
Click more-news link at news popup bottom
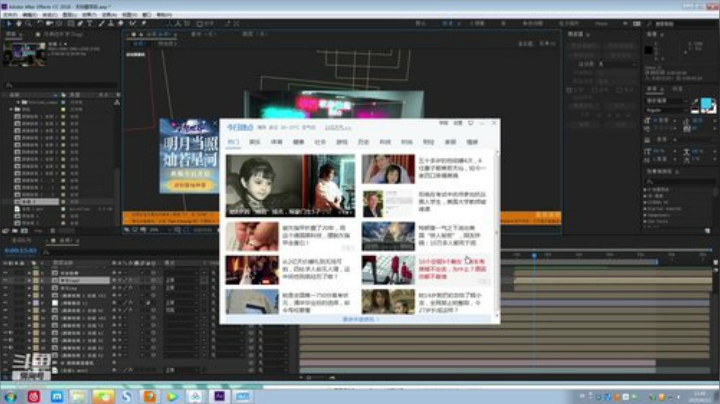coord(360,319)
